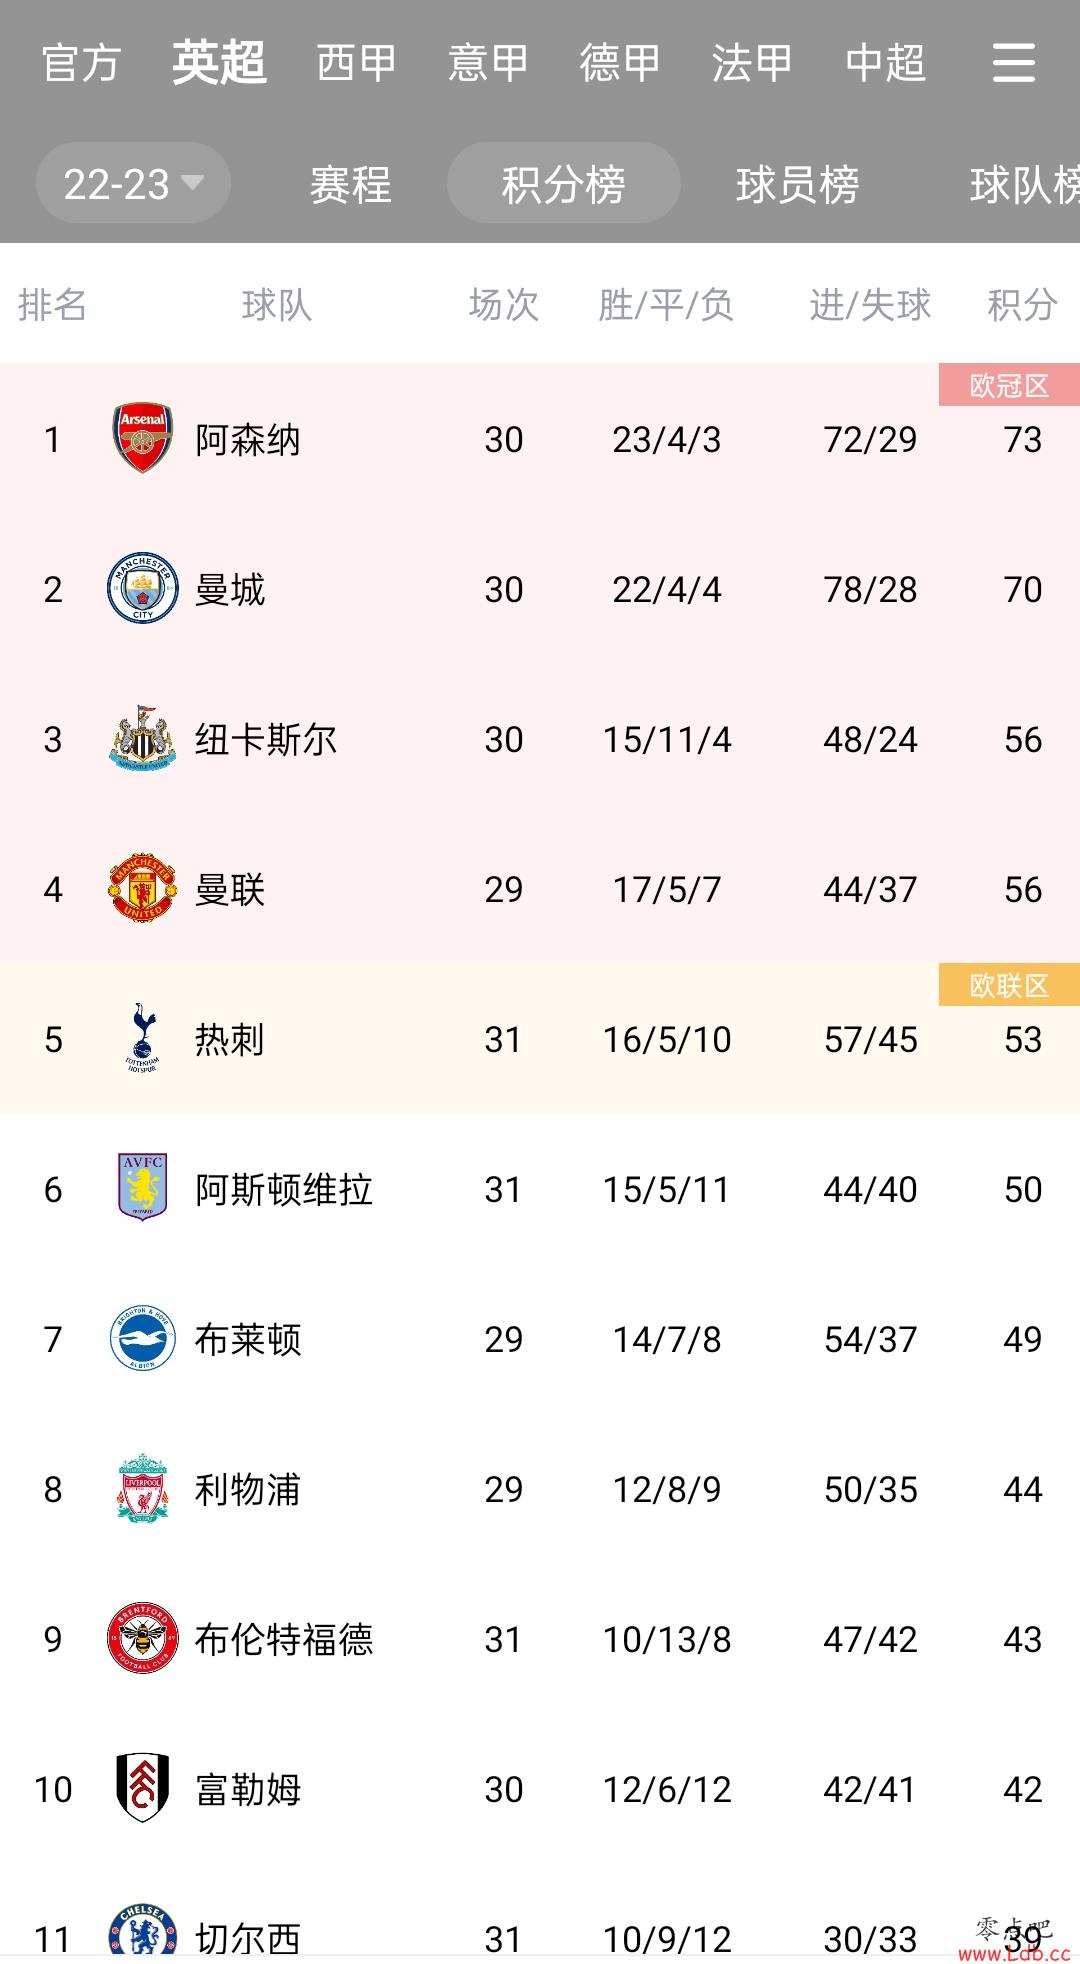Switch to the 西甲 league tab
This screenshot has height=1964, width=1080.
[356, 63]
